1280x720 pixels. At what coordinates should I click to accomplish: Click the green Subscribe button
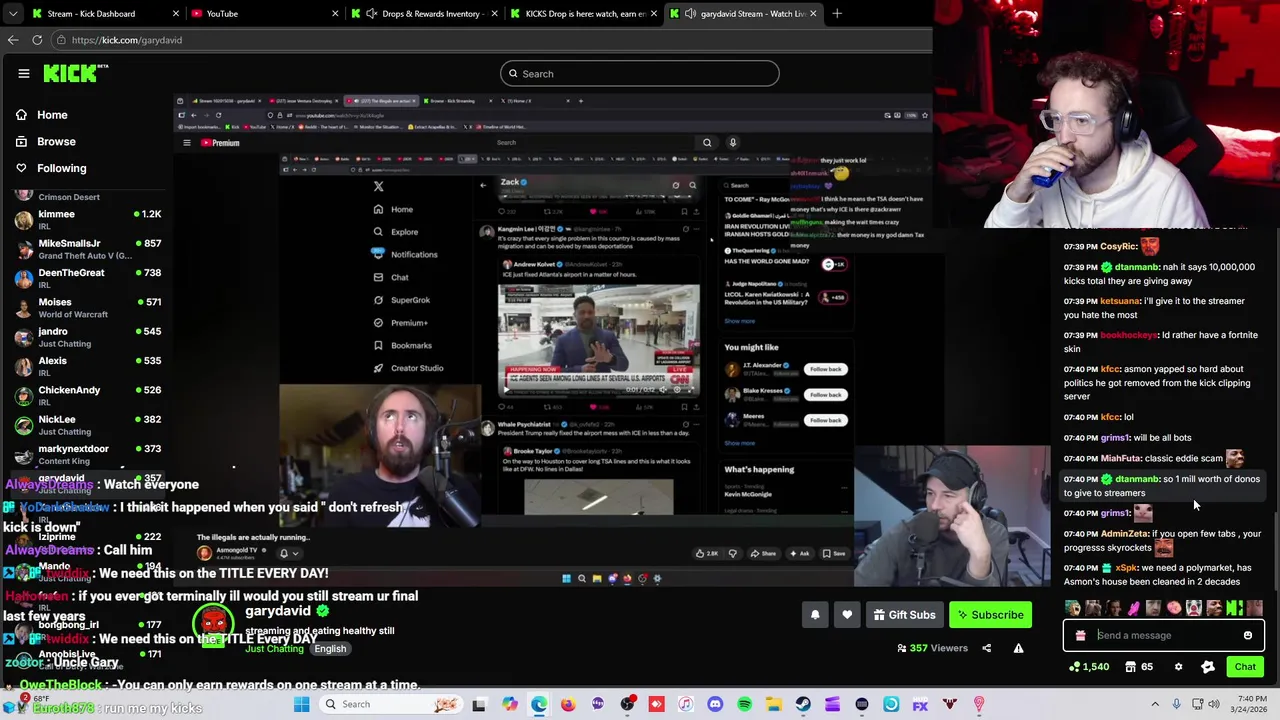point(990,615)
